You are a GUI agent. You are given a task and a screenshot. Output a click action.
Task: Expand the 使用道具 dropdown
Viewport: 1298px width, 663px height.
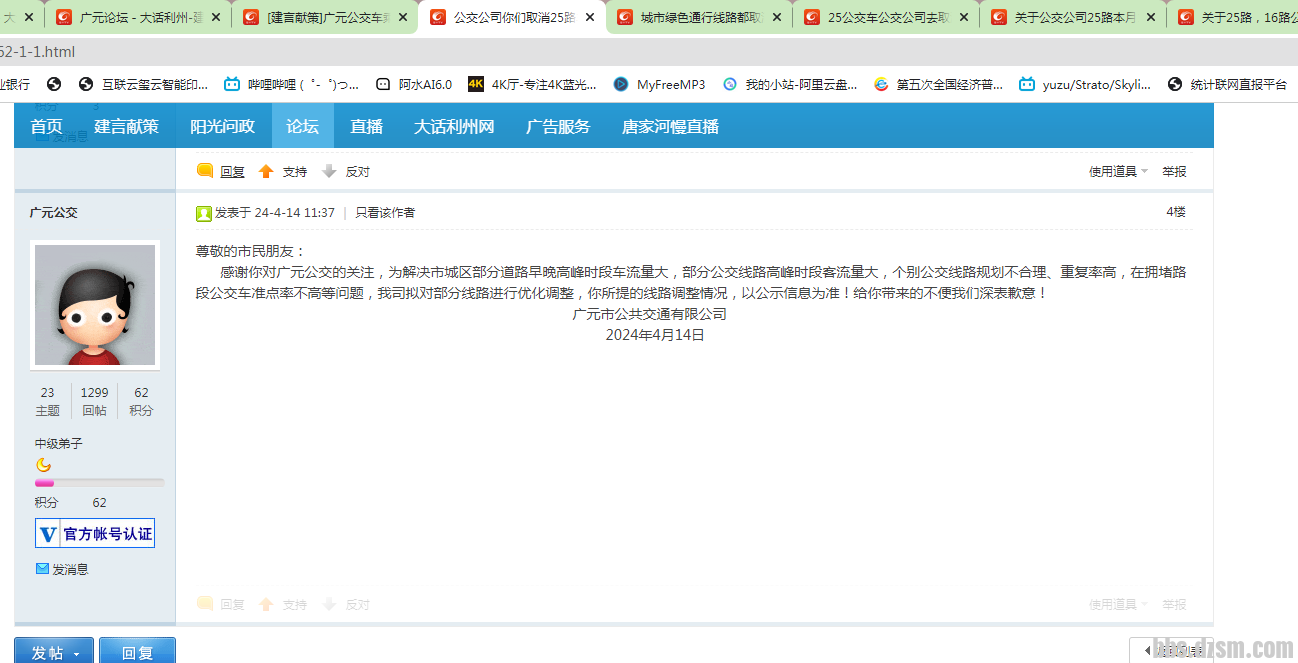click(x=1118, y=171)
